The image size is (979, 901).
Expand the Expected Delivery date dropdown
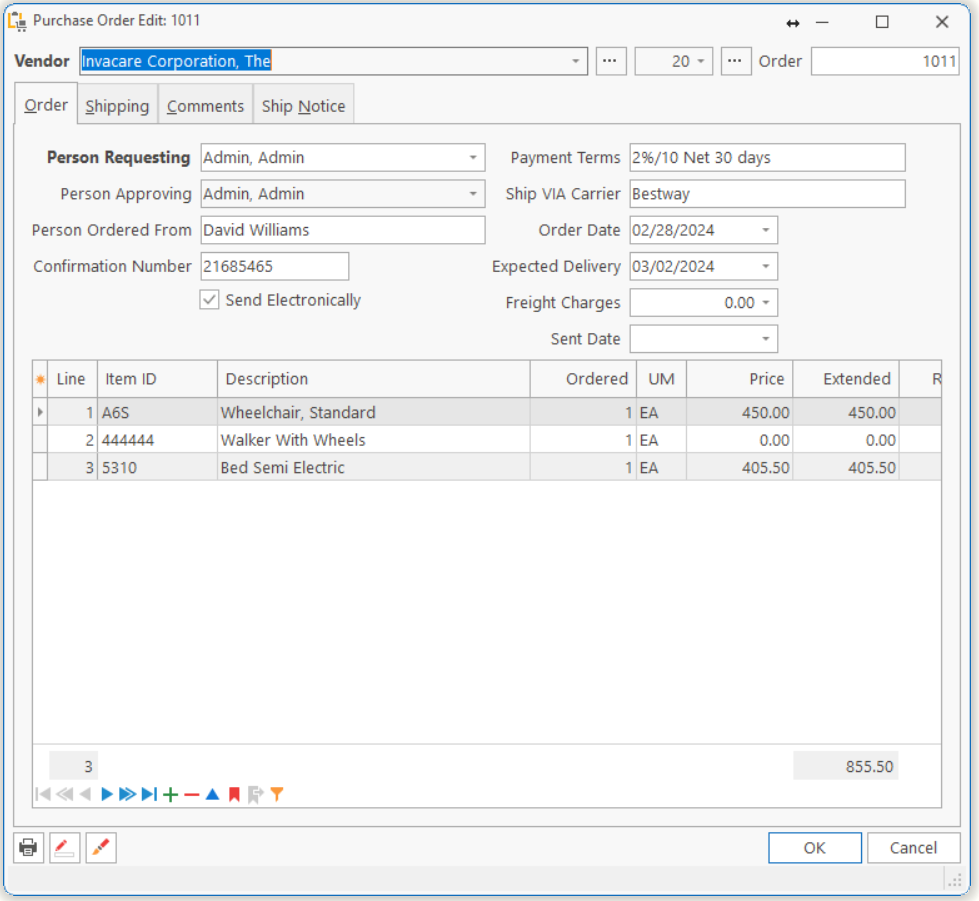[765, 267]
